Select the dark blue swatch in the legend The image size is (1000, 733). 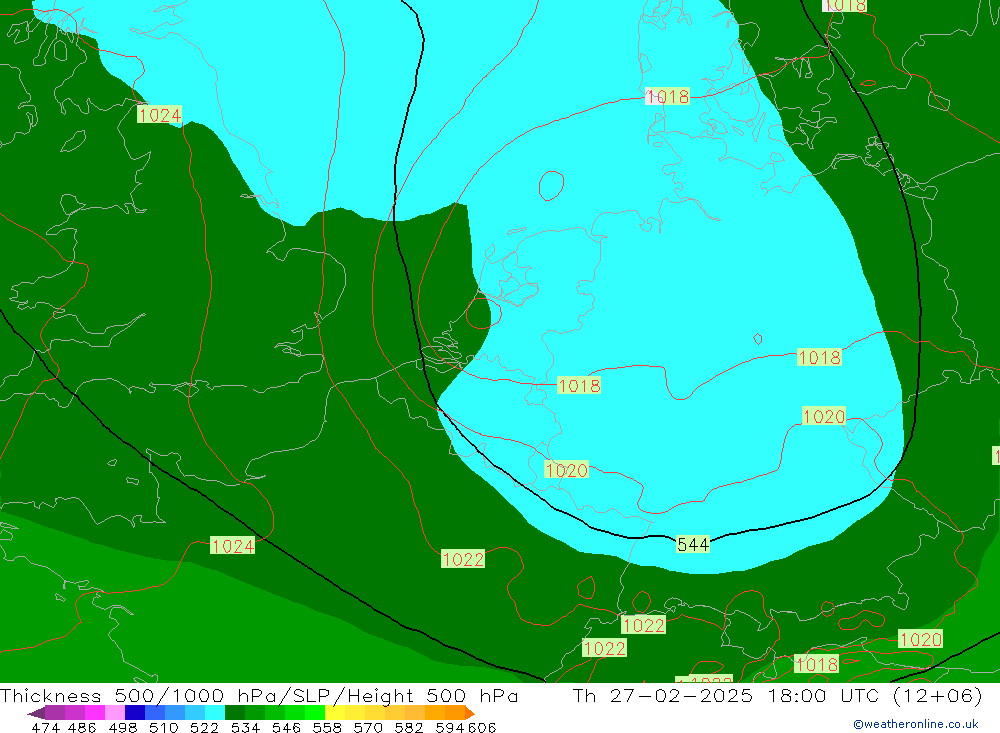pos(135,713)
